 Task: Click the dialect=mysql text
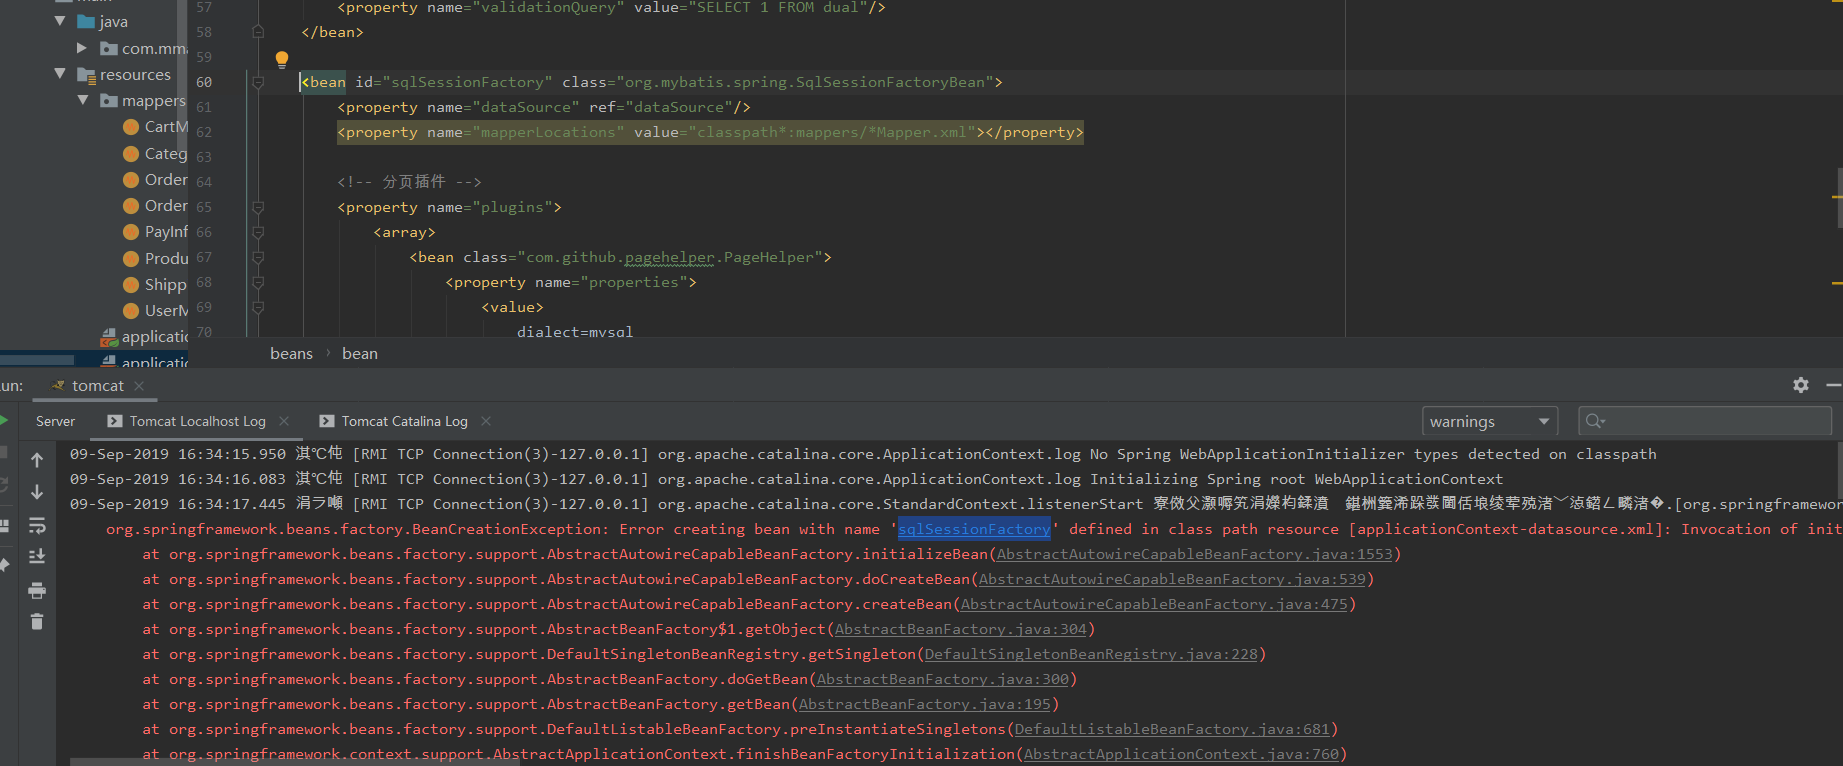(575, 331)
